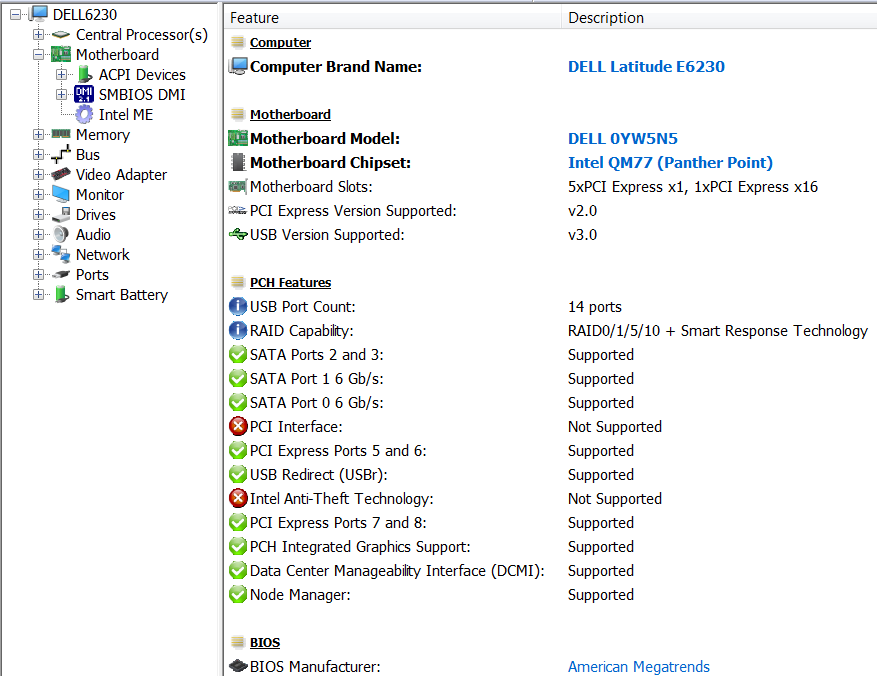Click the Monitor icon in the tree
The width and height of the screenshot is (877, 676).
click(x=61, y=195)
